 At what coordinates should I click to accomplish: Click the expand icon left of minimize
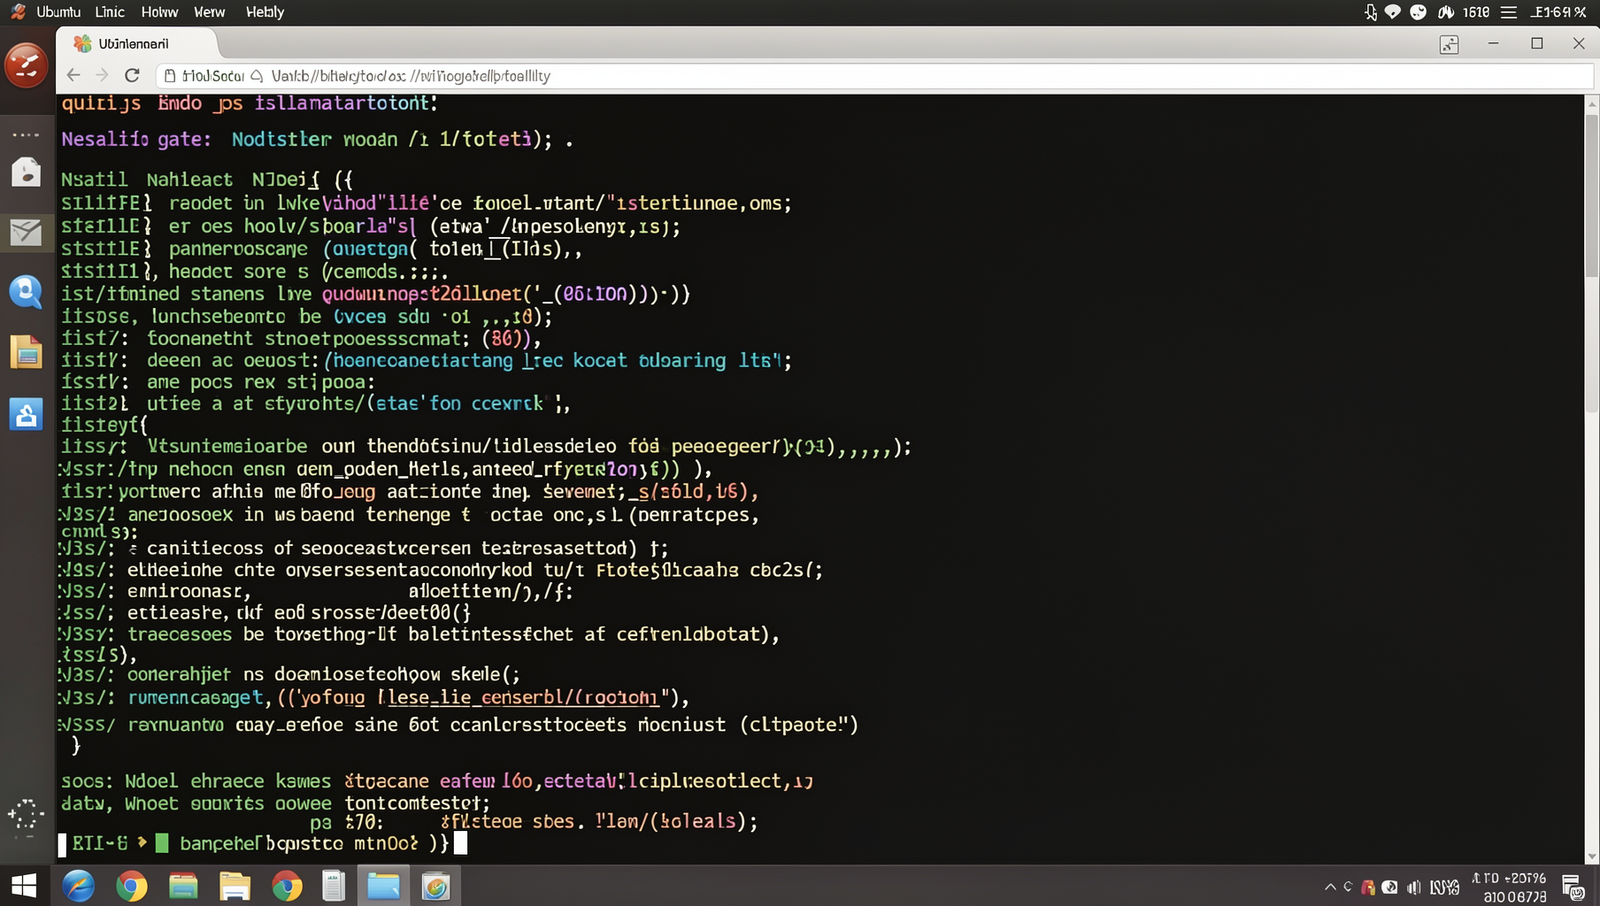[x=1449, y=44]
